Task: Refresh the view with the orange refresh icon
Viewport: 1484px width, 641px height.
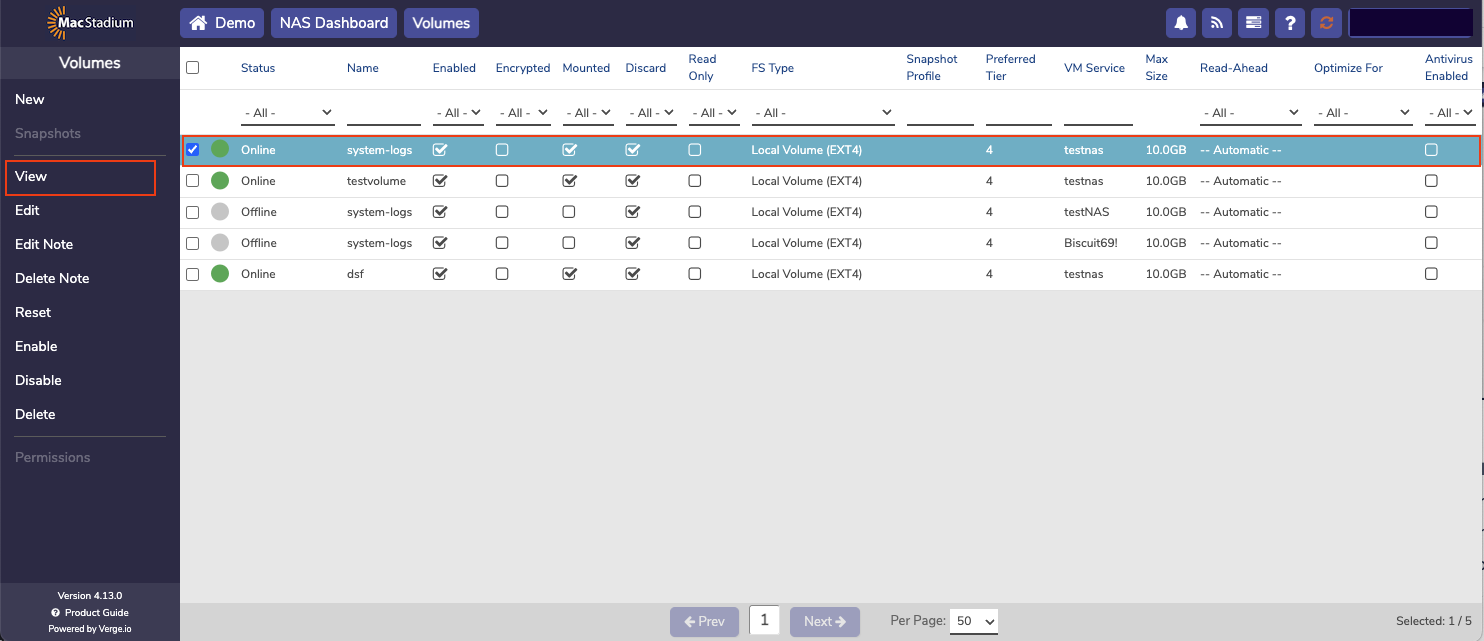Action: (x=1326, y=22)
